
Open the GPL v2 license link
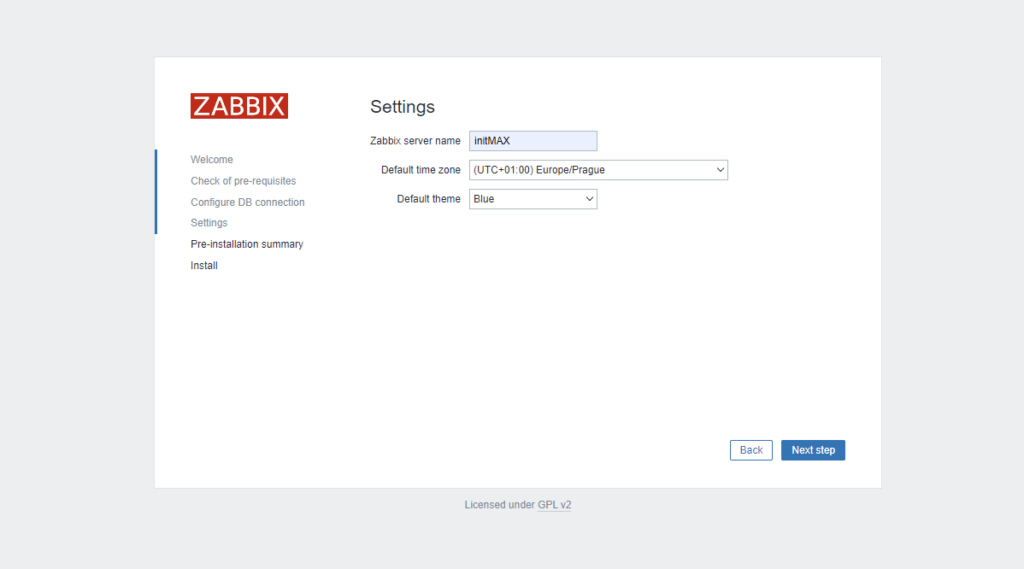(x=554, y=505)
